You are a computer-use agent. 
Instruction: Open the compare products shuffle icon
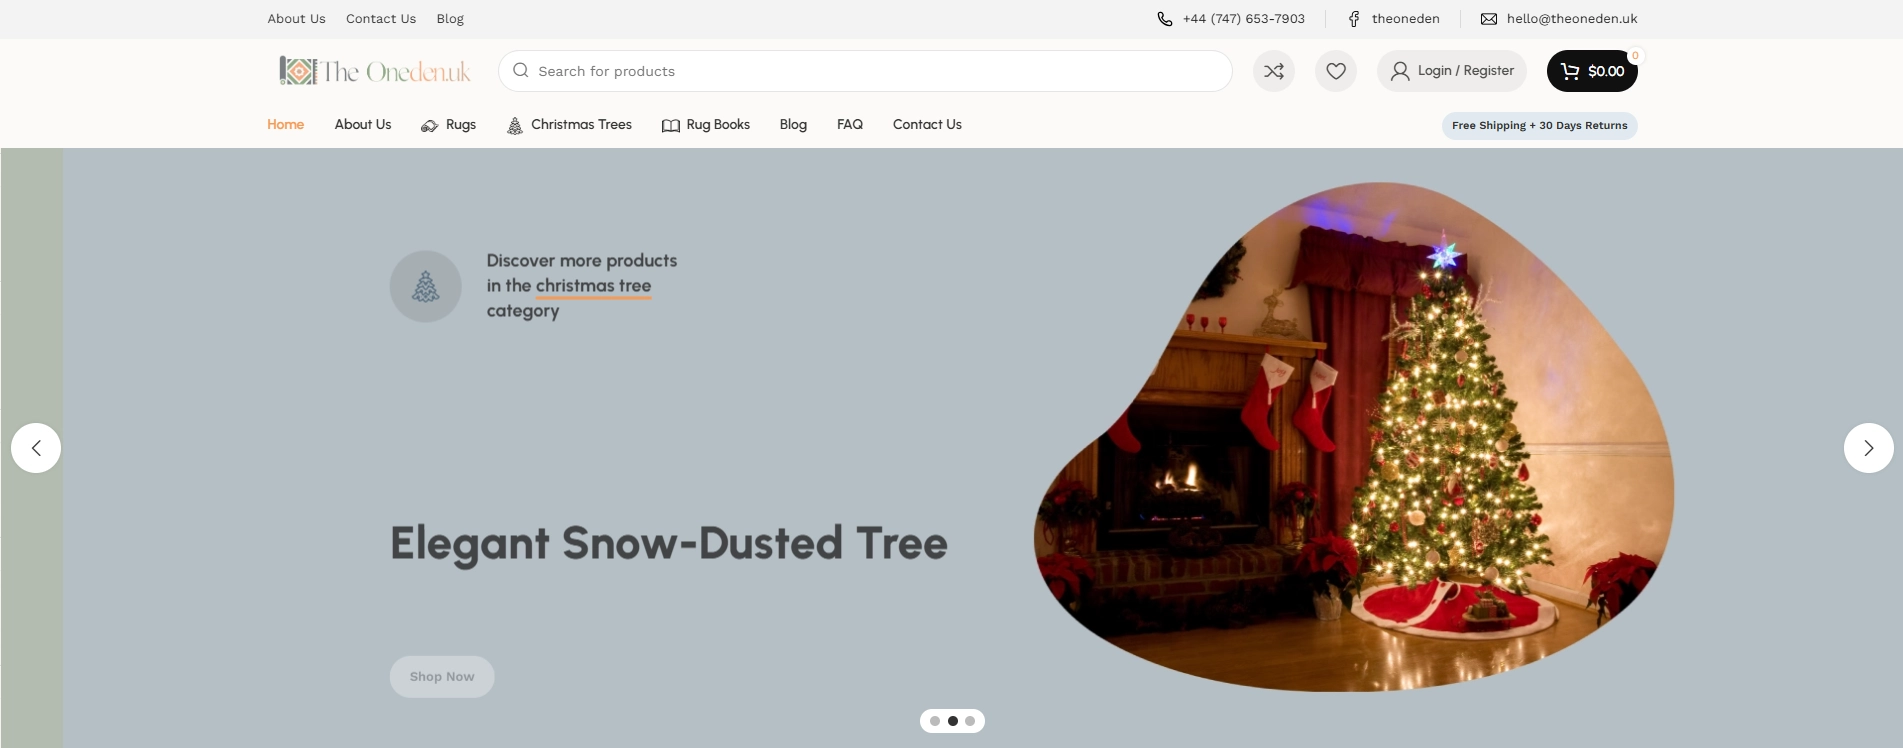click(x=1274, y=71)
